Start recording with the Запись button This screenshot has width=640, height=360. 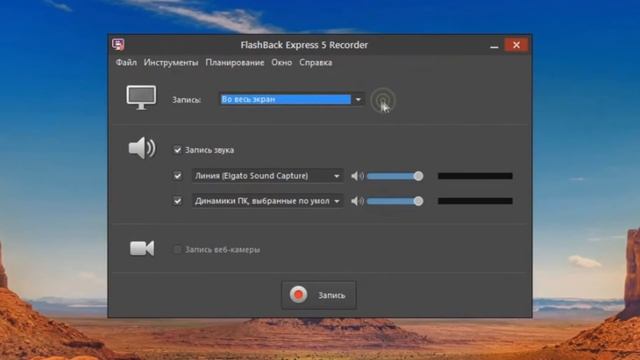tap(319, 295)
